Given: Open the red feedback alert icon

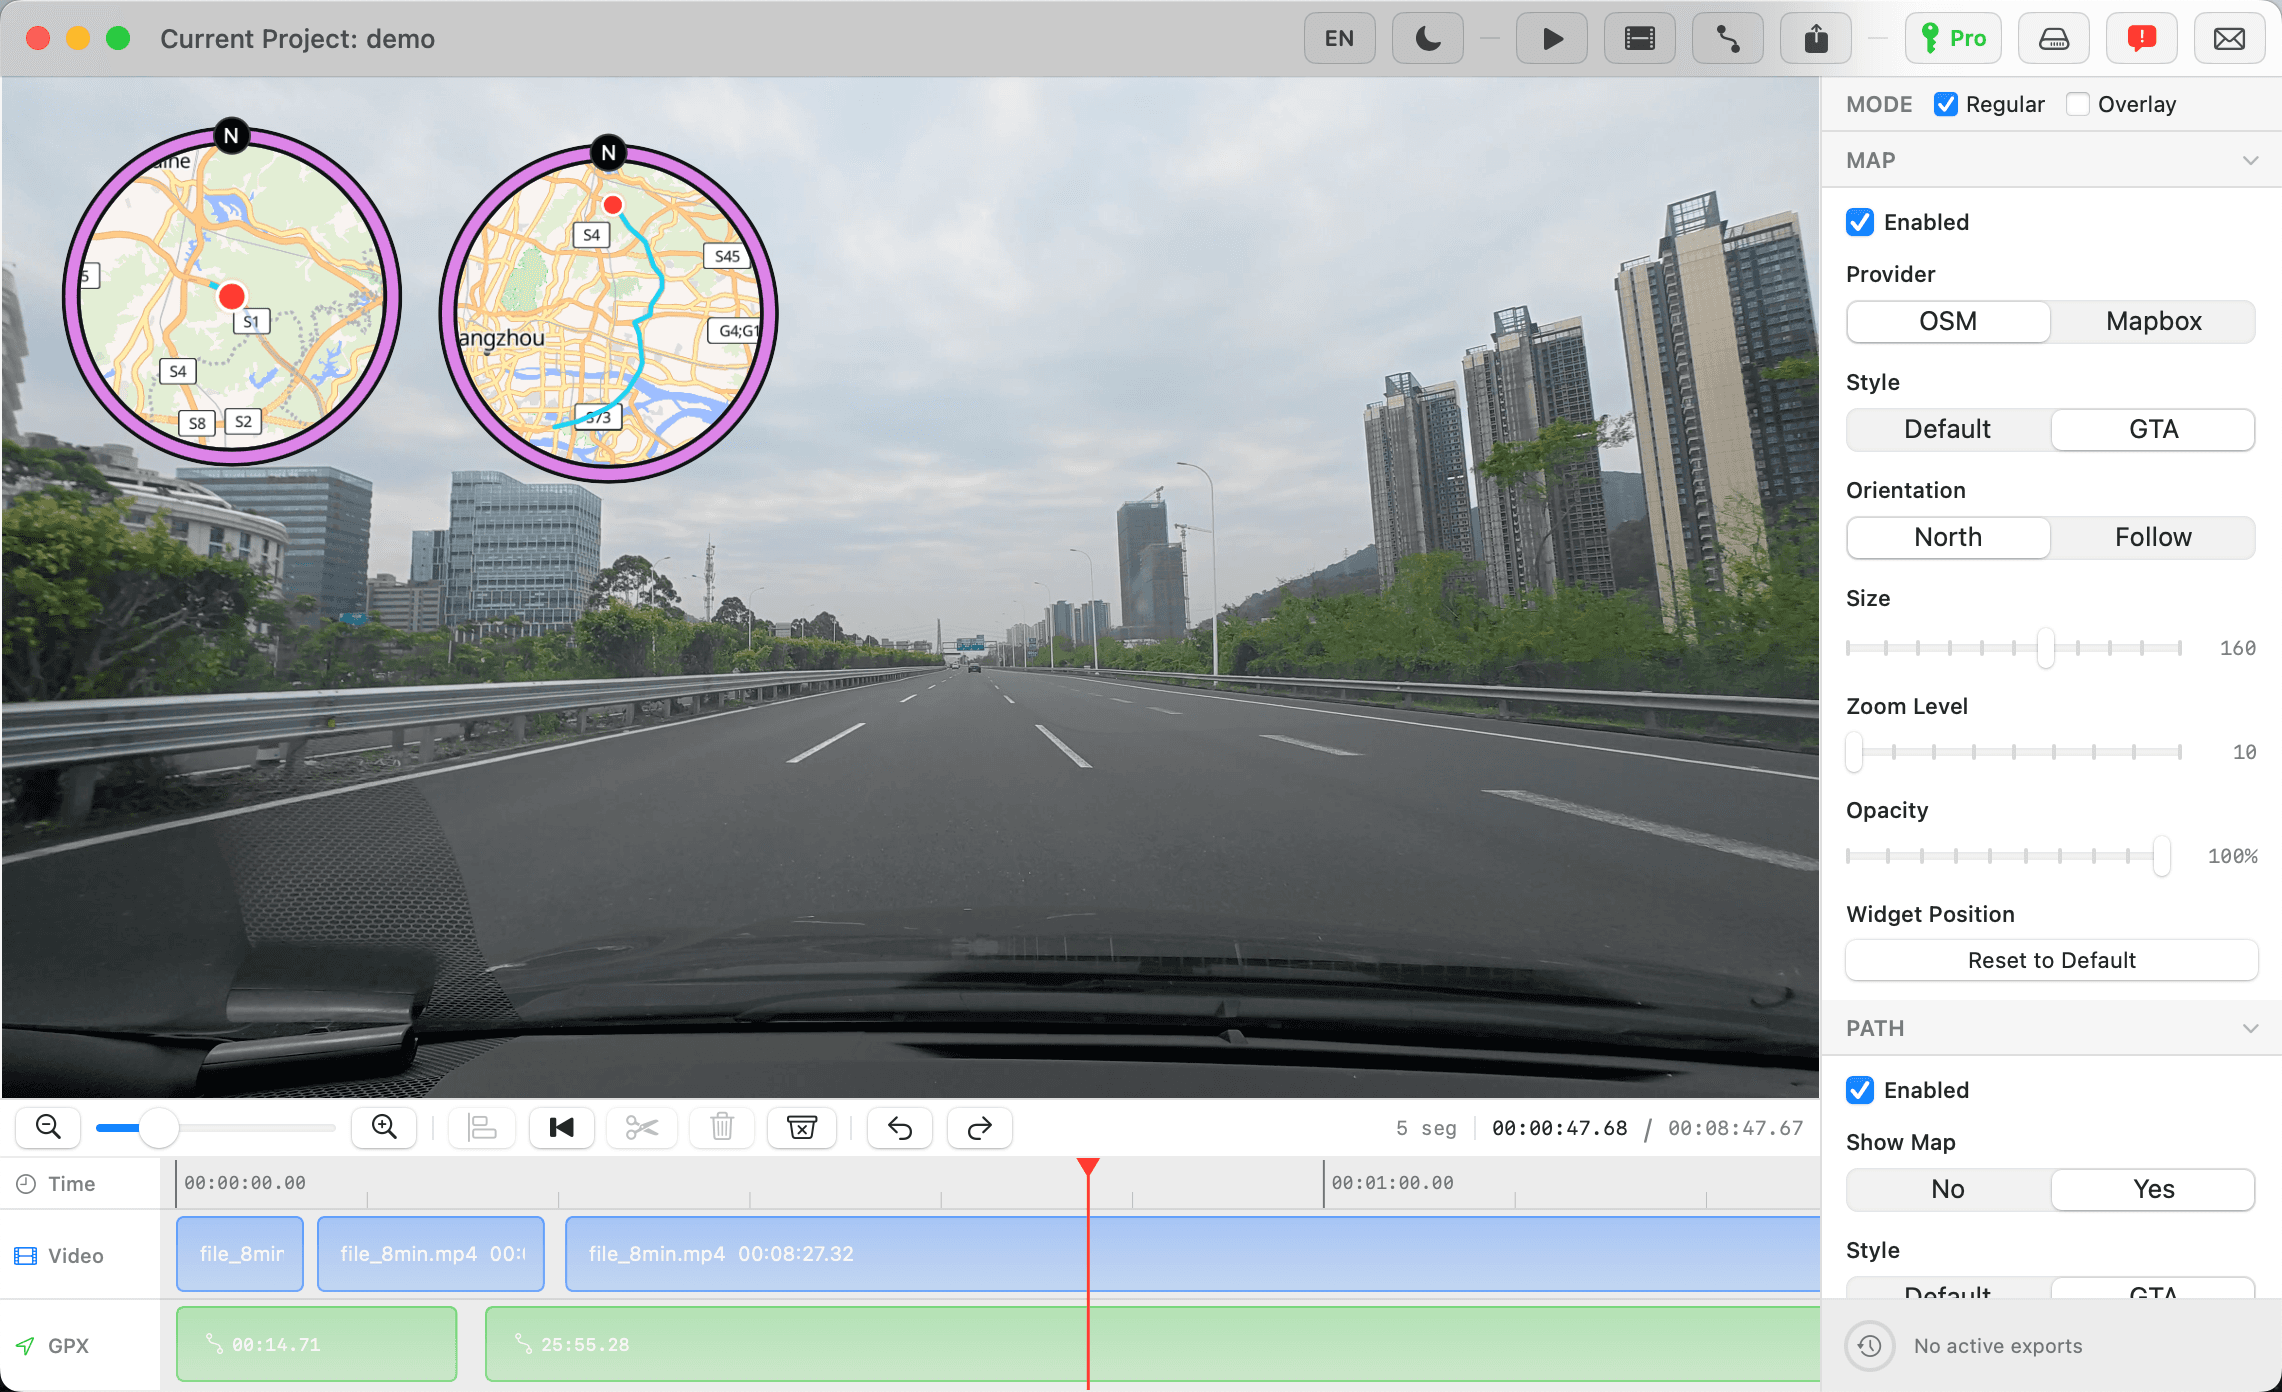Looking at the screenshot, I should [2141, 39].
